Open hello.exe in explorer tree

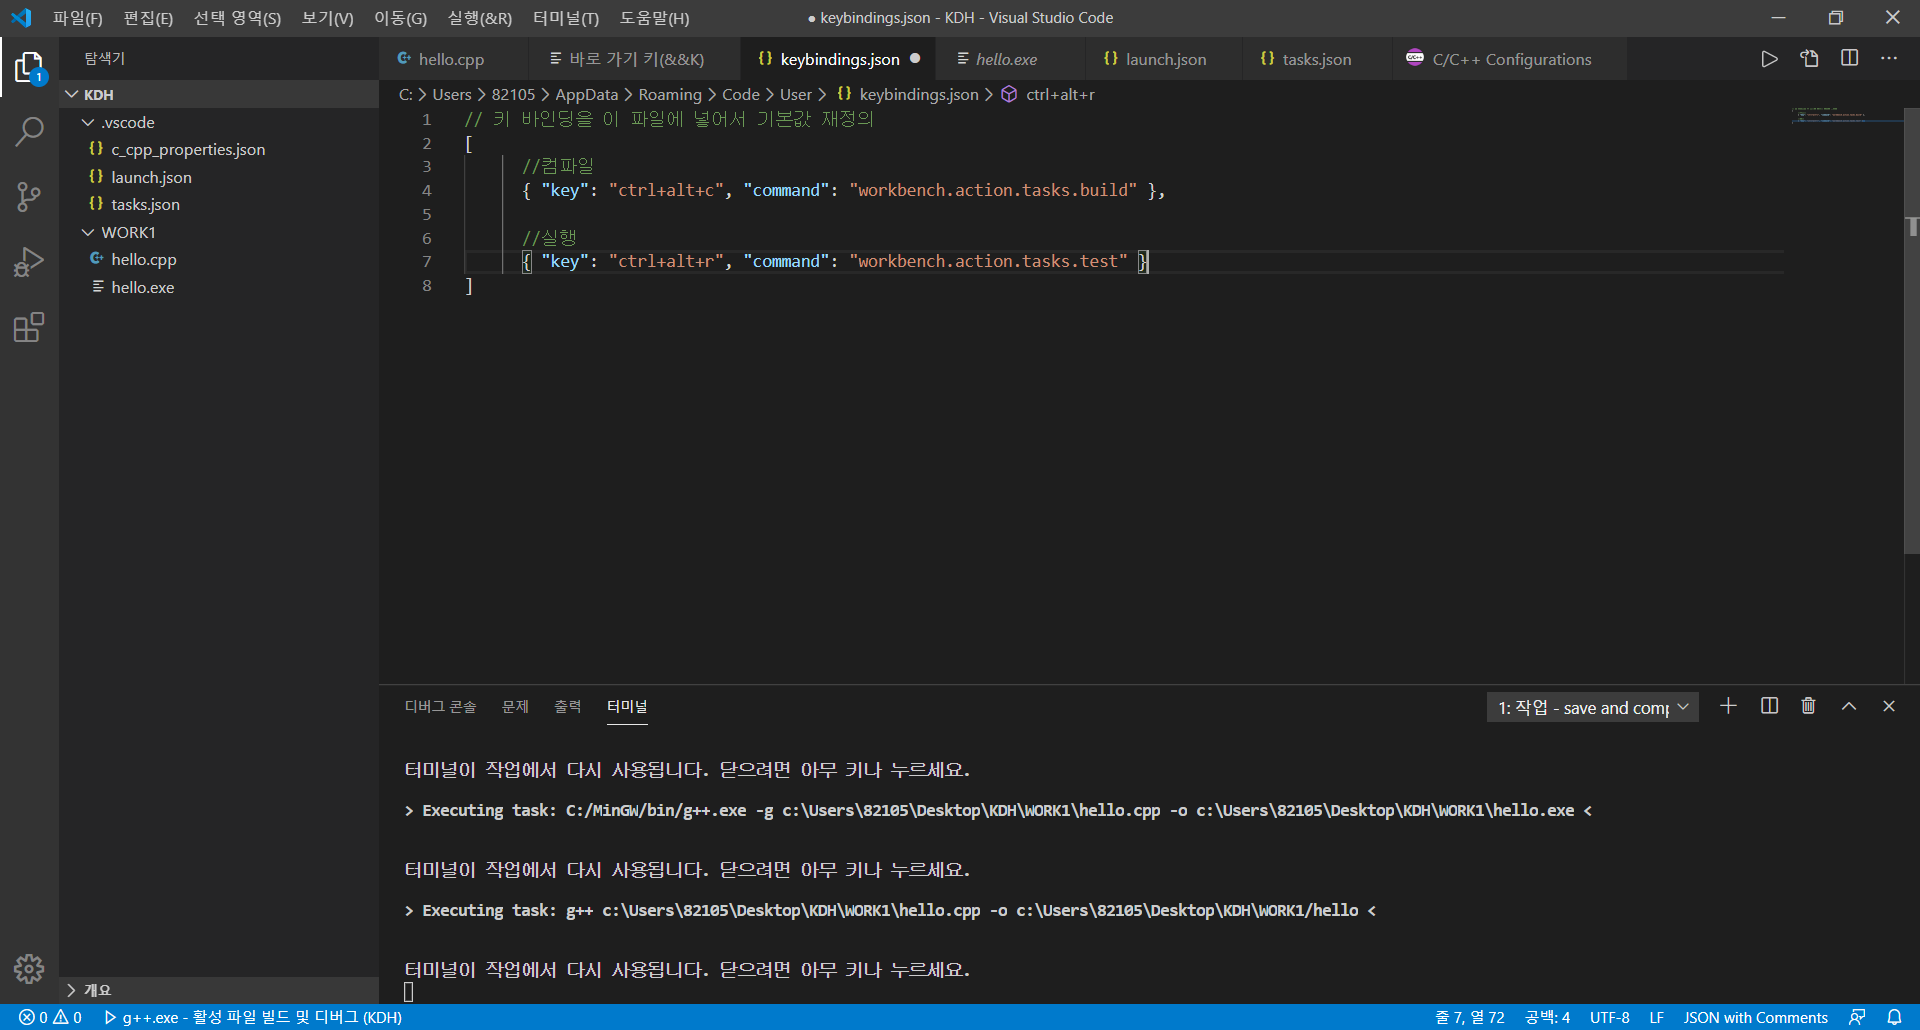click(219, 287)
